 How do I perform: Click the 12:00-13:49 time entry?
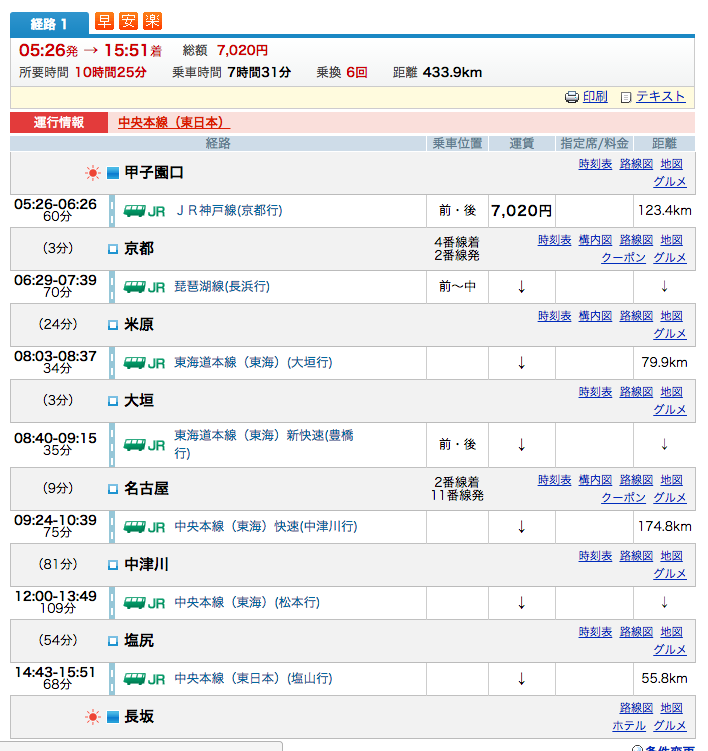[x=55, y=596]
